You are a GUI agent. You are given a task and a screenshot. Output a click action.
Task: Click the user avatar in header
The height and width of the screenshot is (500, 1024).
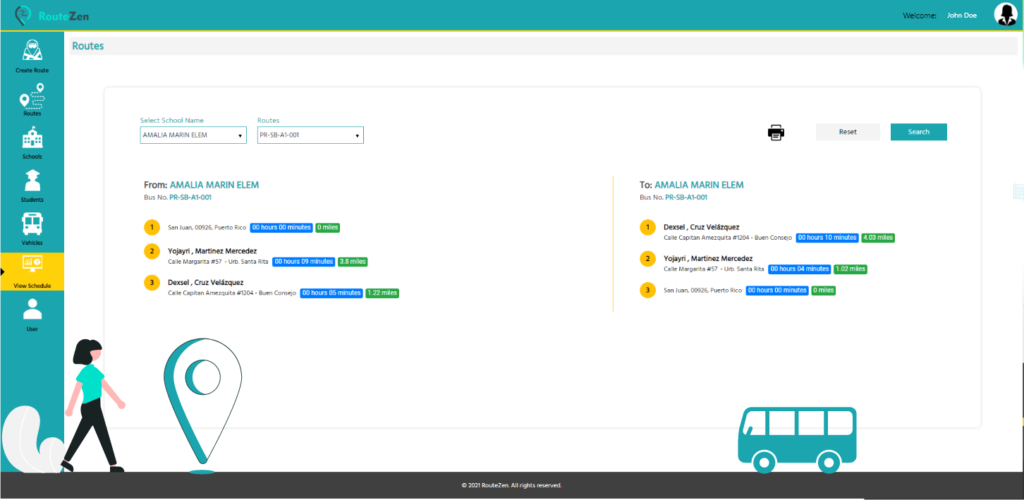(1004, 14)
